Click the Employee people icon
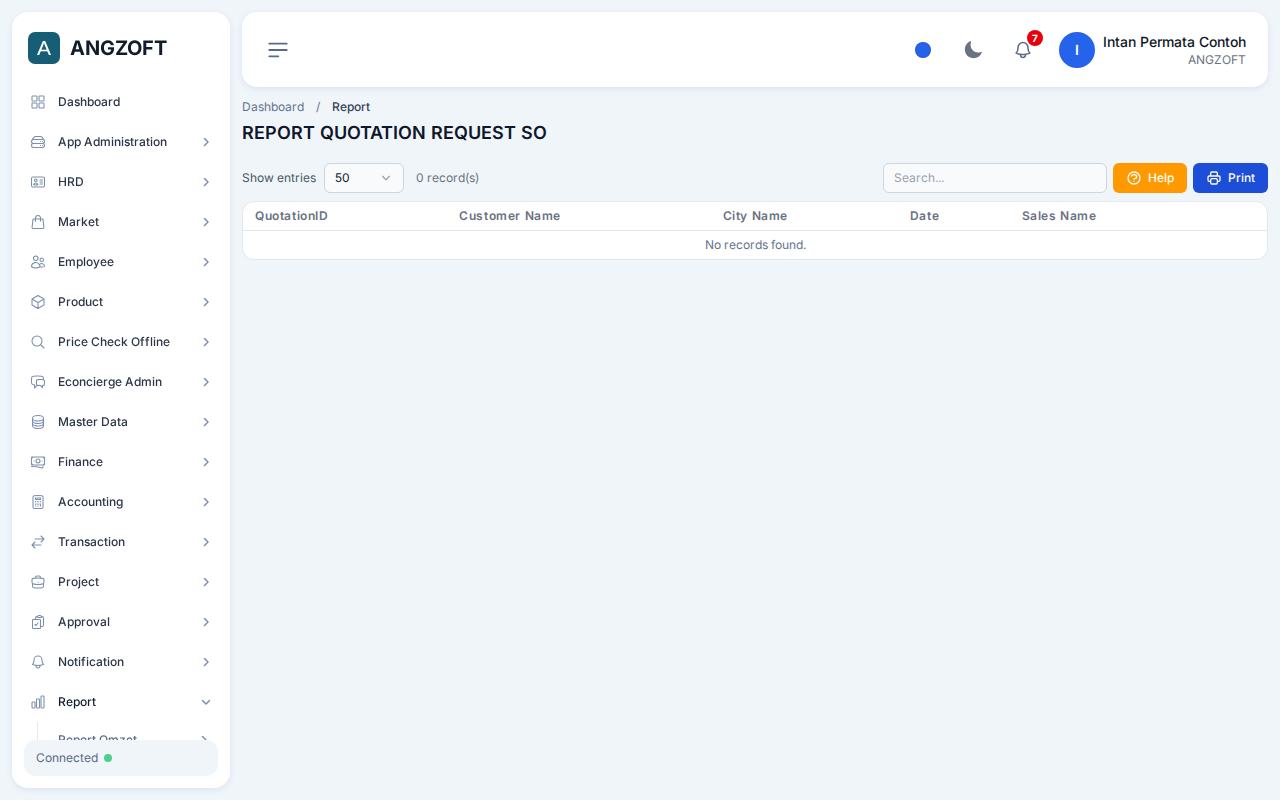Viewport: 1280px width, 800px height. (x=38, y=262)
